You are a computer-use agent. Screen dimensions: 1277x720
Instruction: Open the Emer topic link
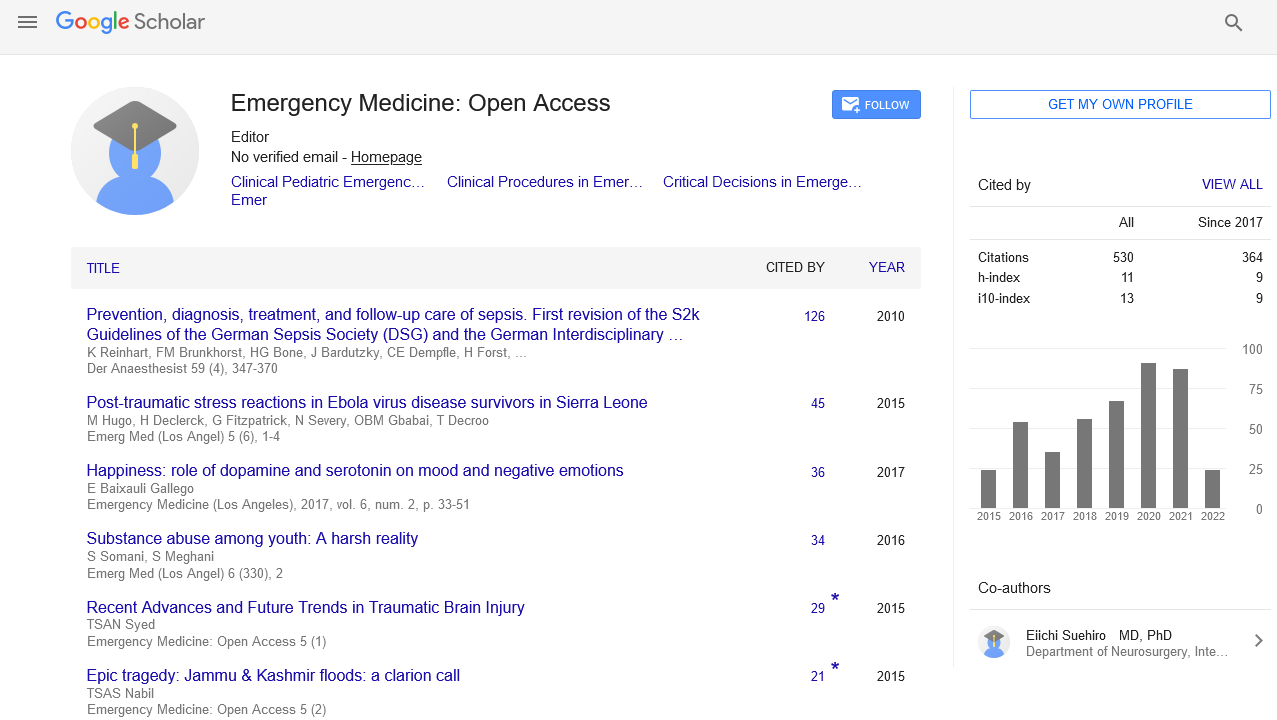click(249, 200)
